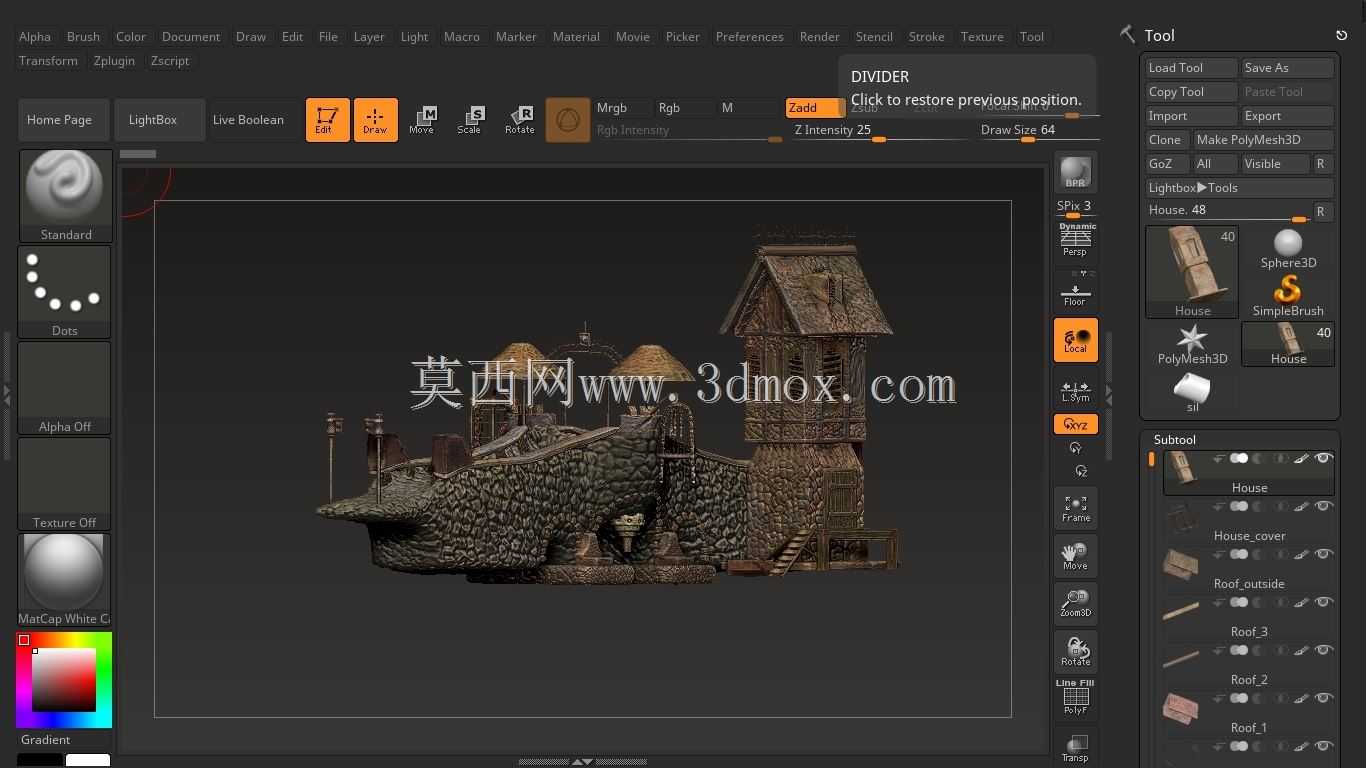Screen dimensions: 1366x768
Task: Toggle the Live Boolean button
Action: (248, 120)
